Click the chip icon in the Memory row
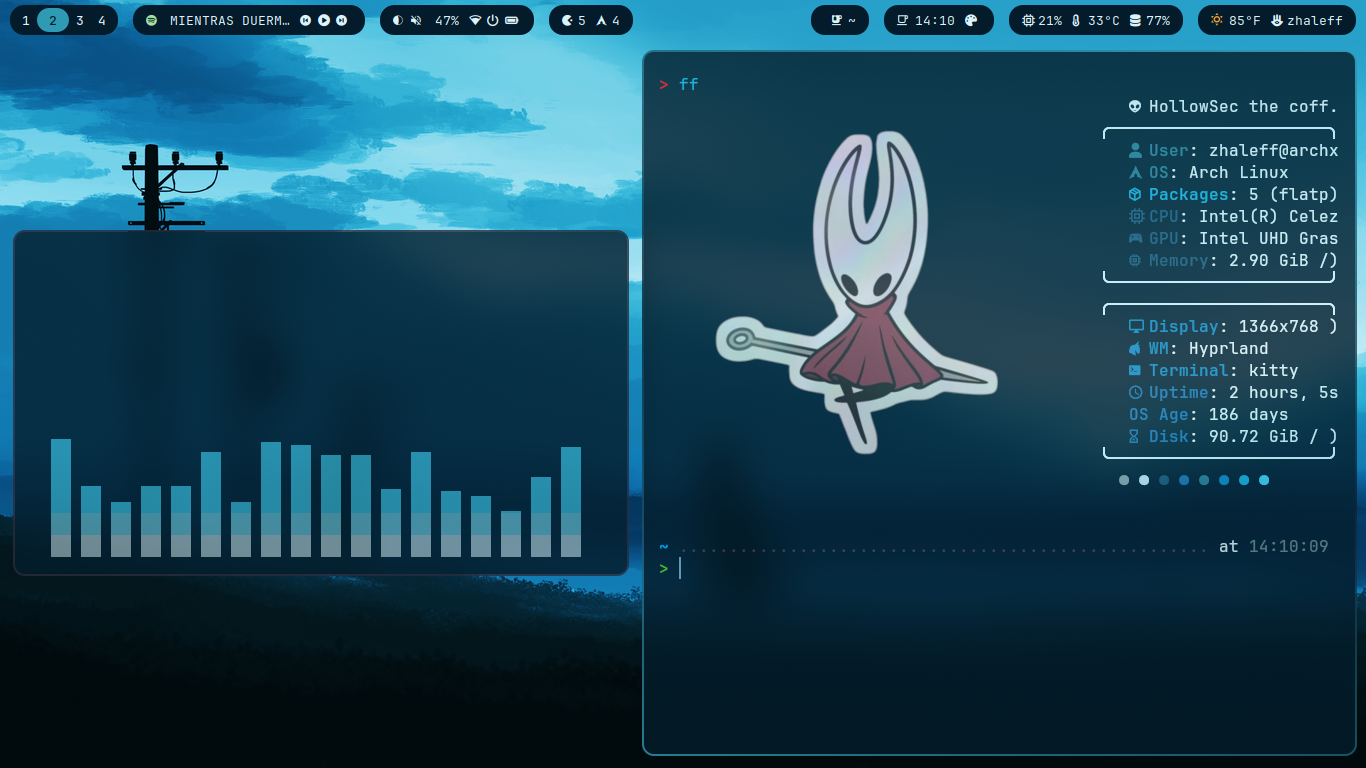 click(1135, 260)
